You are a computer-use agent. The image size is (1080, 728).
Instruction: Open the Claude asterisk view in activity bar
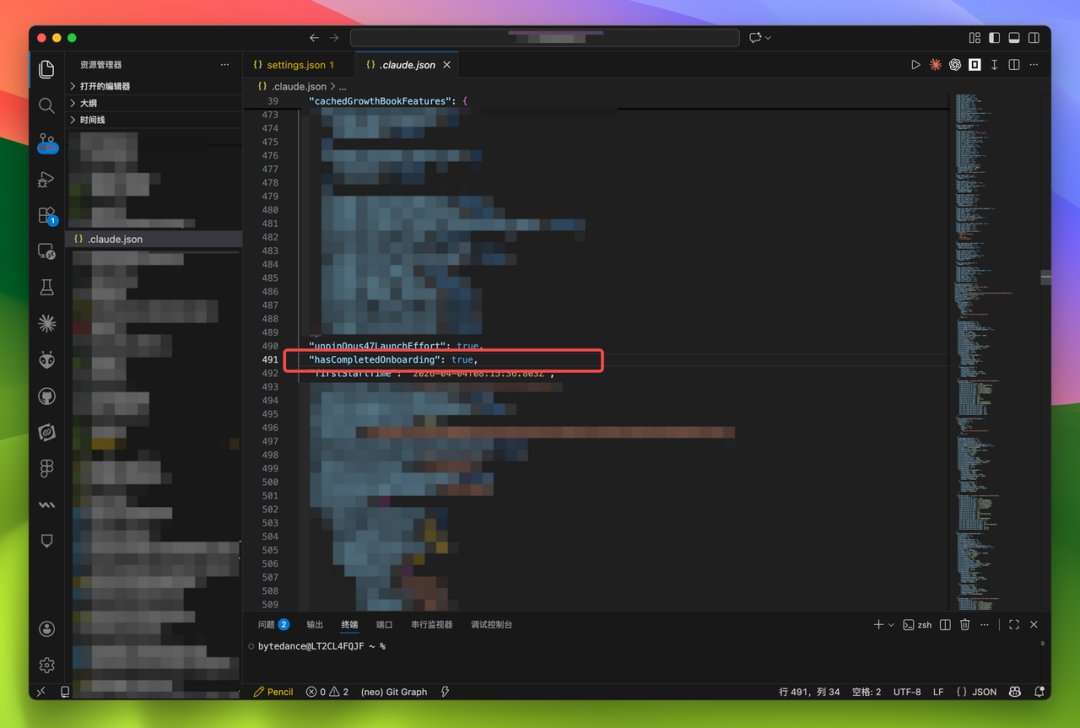coord(46,323)
